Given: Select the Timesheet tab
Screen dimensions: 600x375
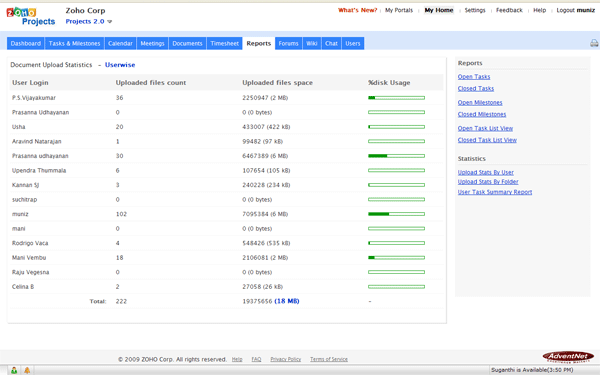Looking at the screenshot, I should pyautogui.click(x=225, y=43).
